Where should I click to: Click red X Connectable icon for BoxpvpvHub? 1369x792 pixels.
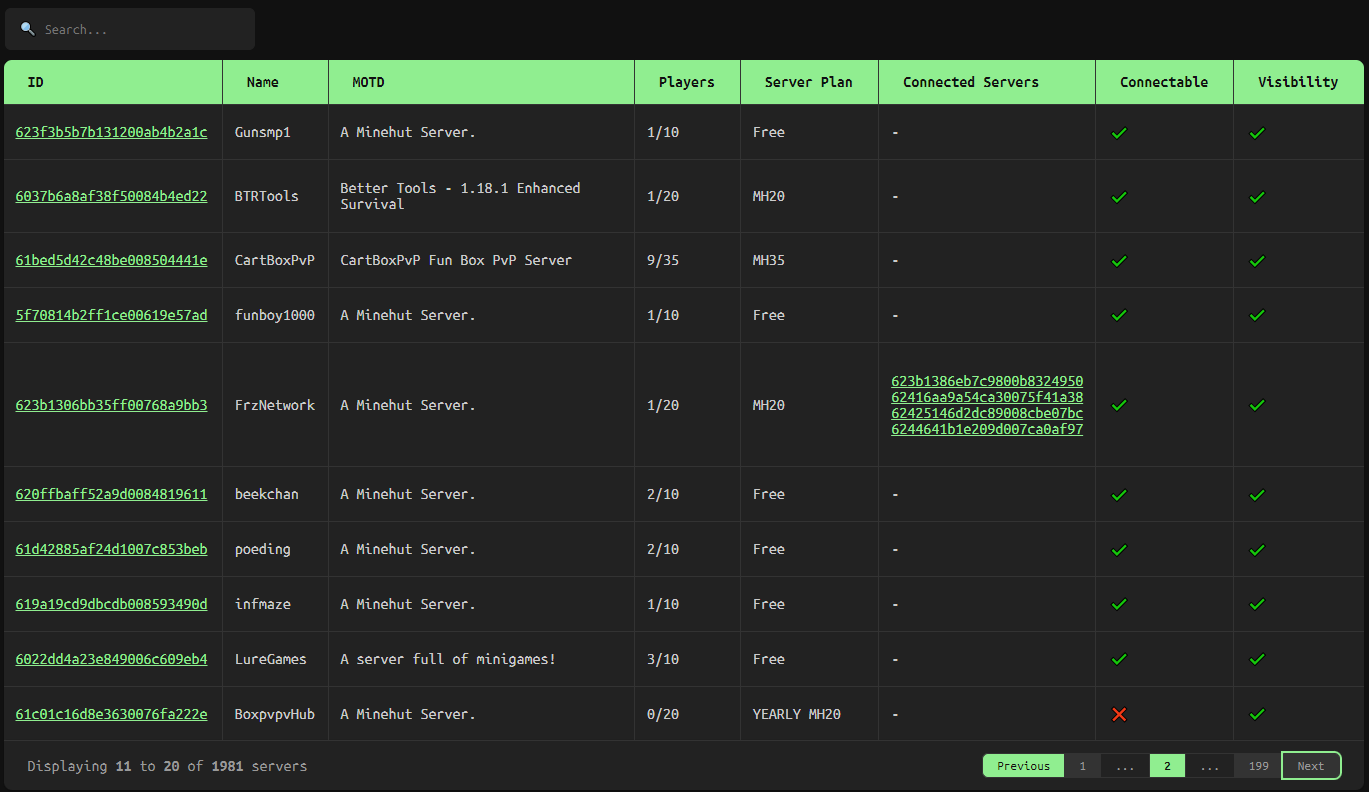(x=1119, y=714)
